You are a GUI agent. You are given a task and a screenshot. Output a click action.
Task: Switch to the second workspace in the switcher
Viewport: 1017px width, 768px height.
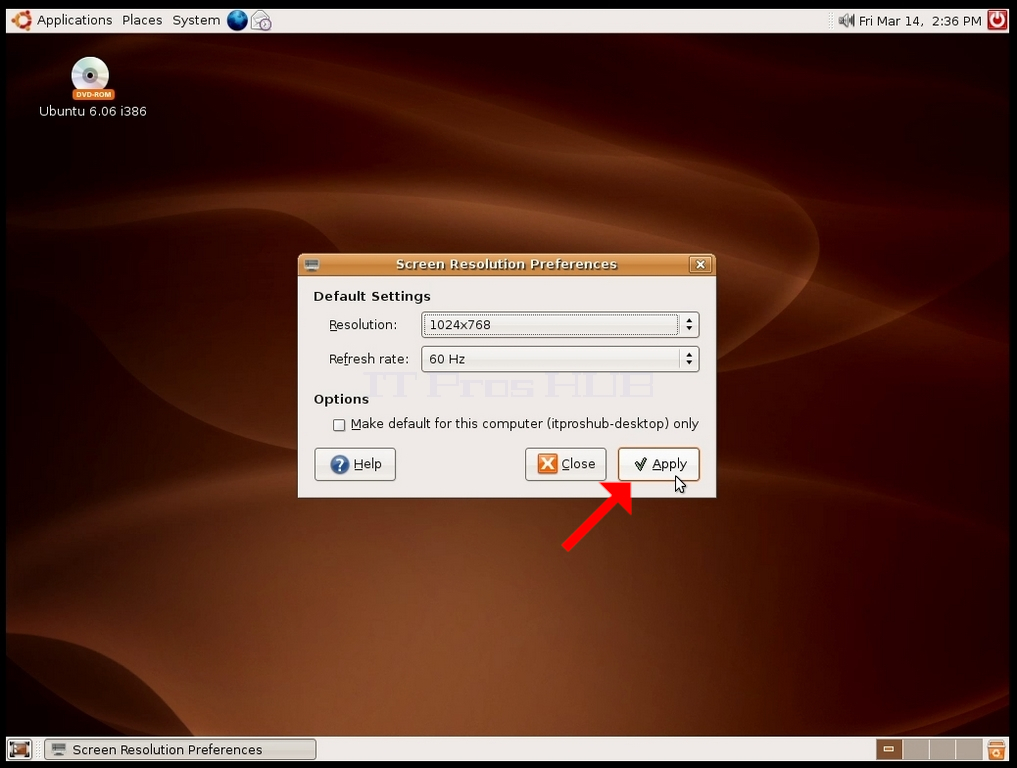coord(916,749)
